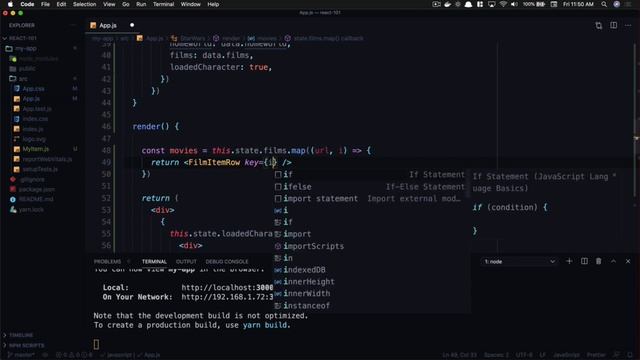Viewport: 640px width, 360px height.
Task: Select the 'if' If Statement snippet suggestion
Action: [x=370, y=175]
